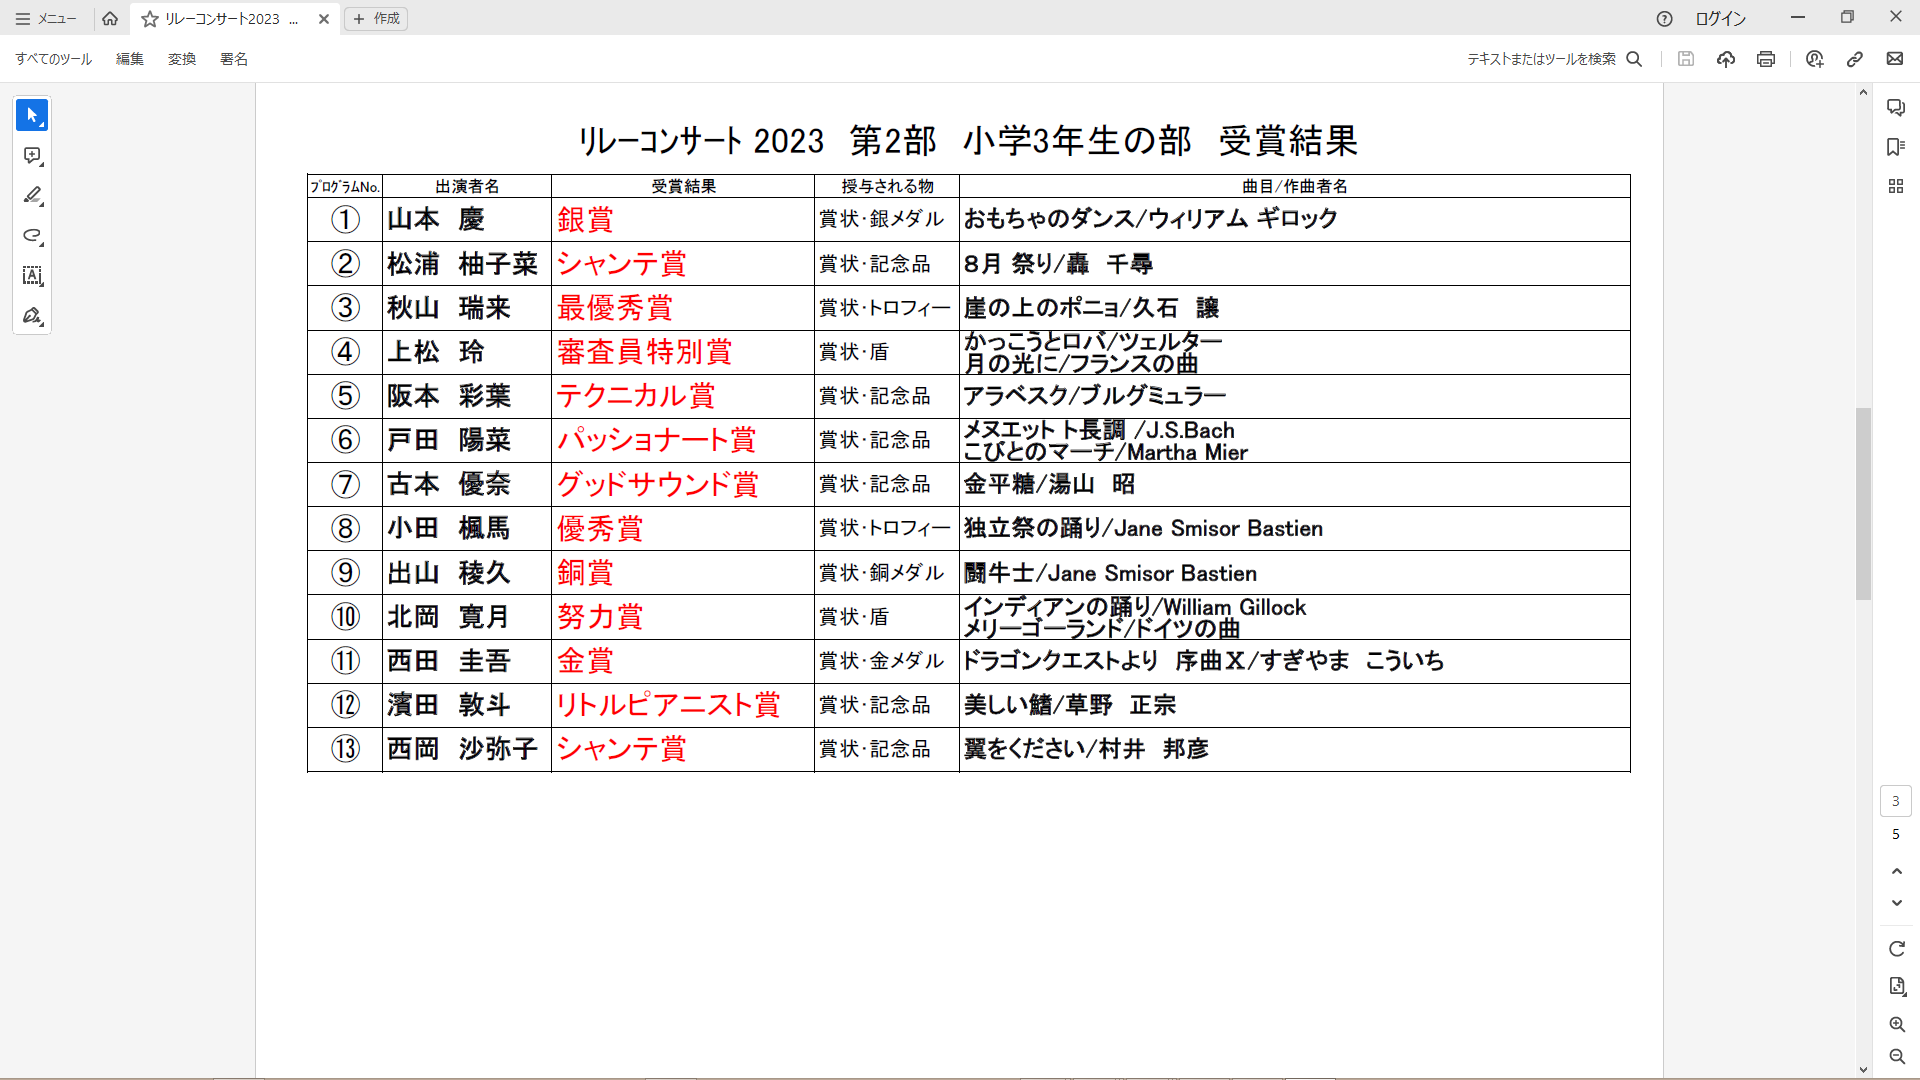Click the 曲目/作曲者名 column header
The width and height of the screenshot is (1920, 1080).
click(1295, 186)
